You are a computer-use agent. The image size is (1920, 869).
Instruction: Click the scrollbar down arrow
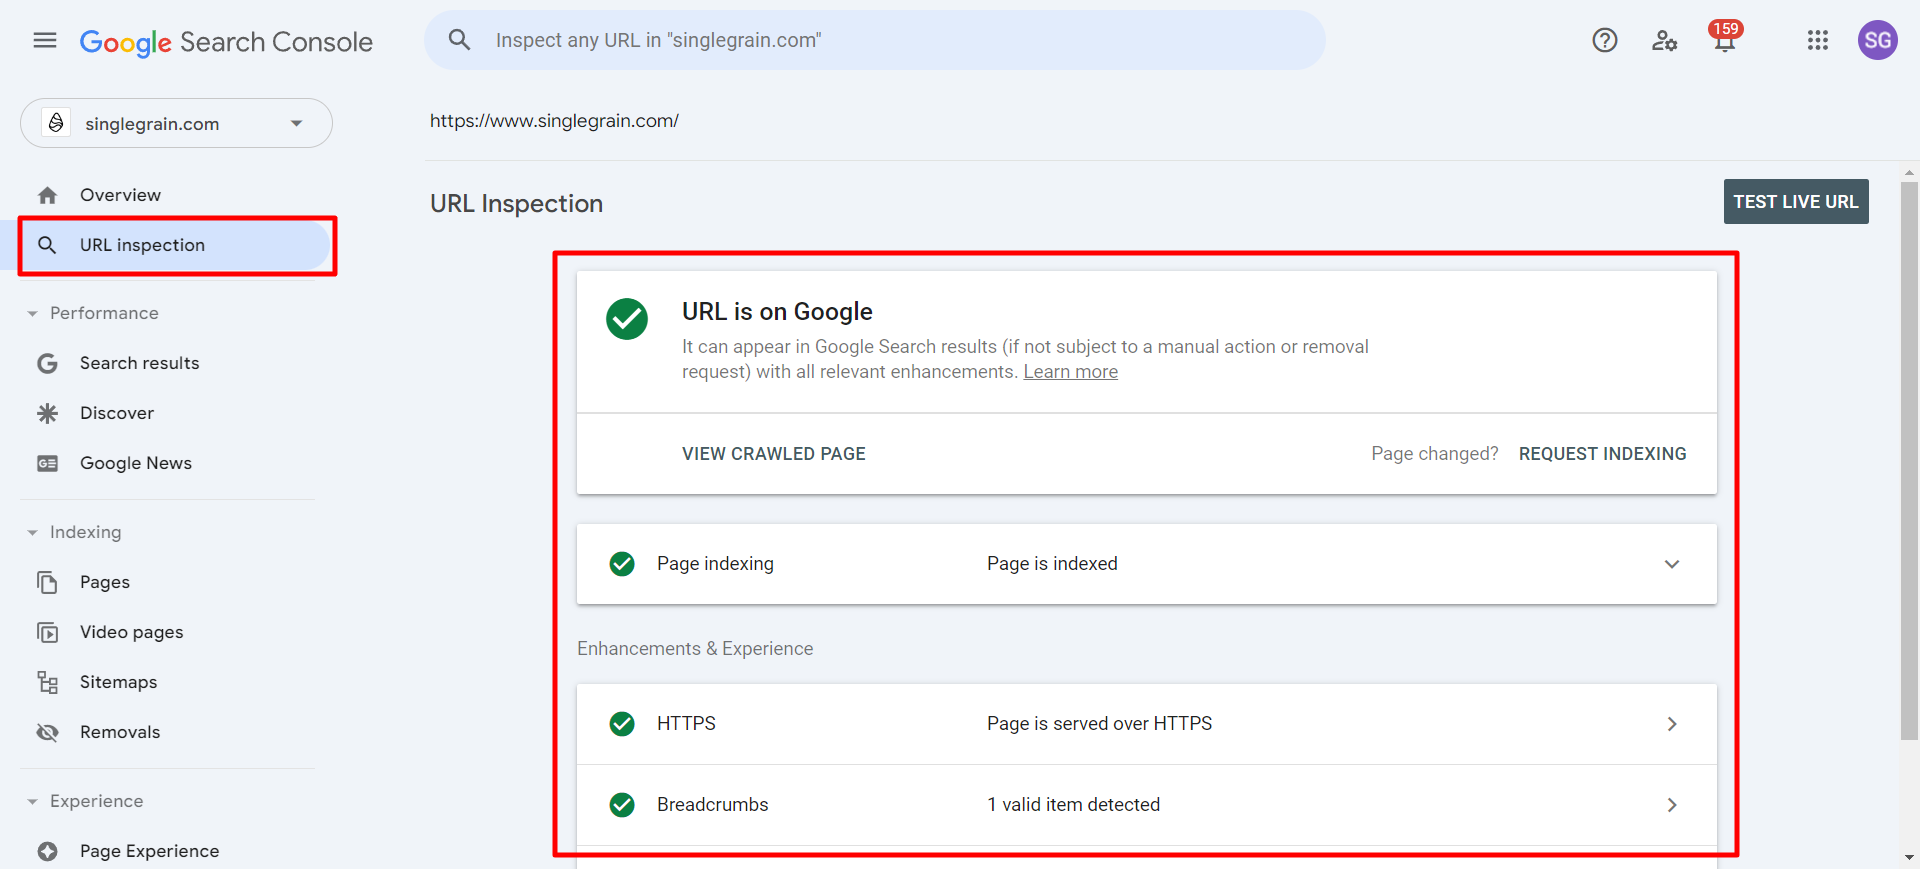tap(1910, 858)
